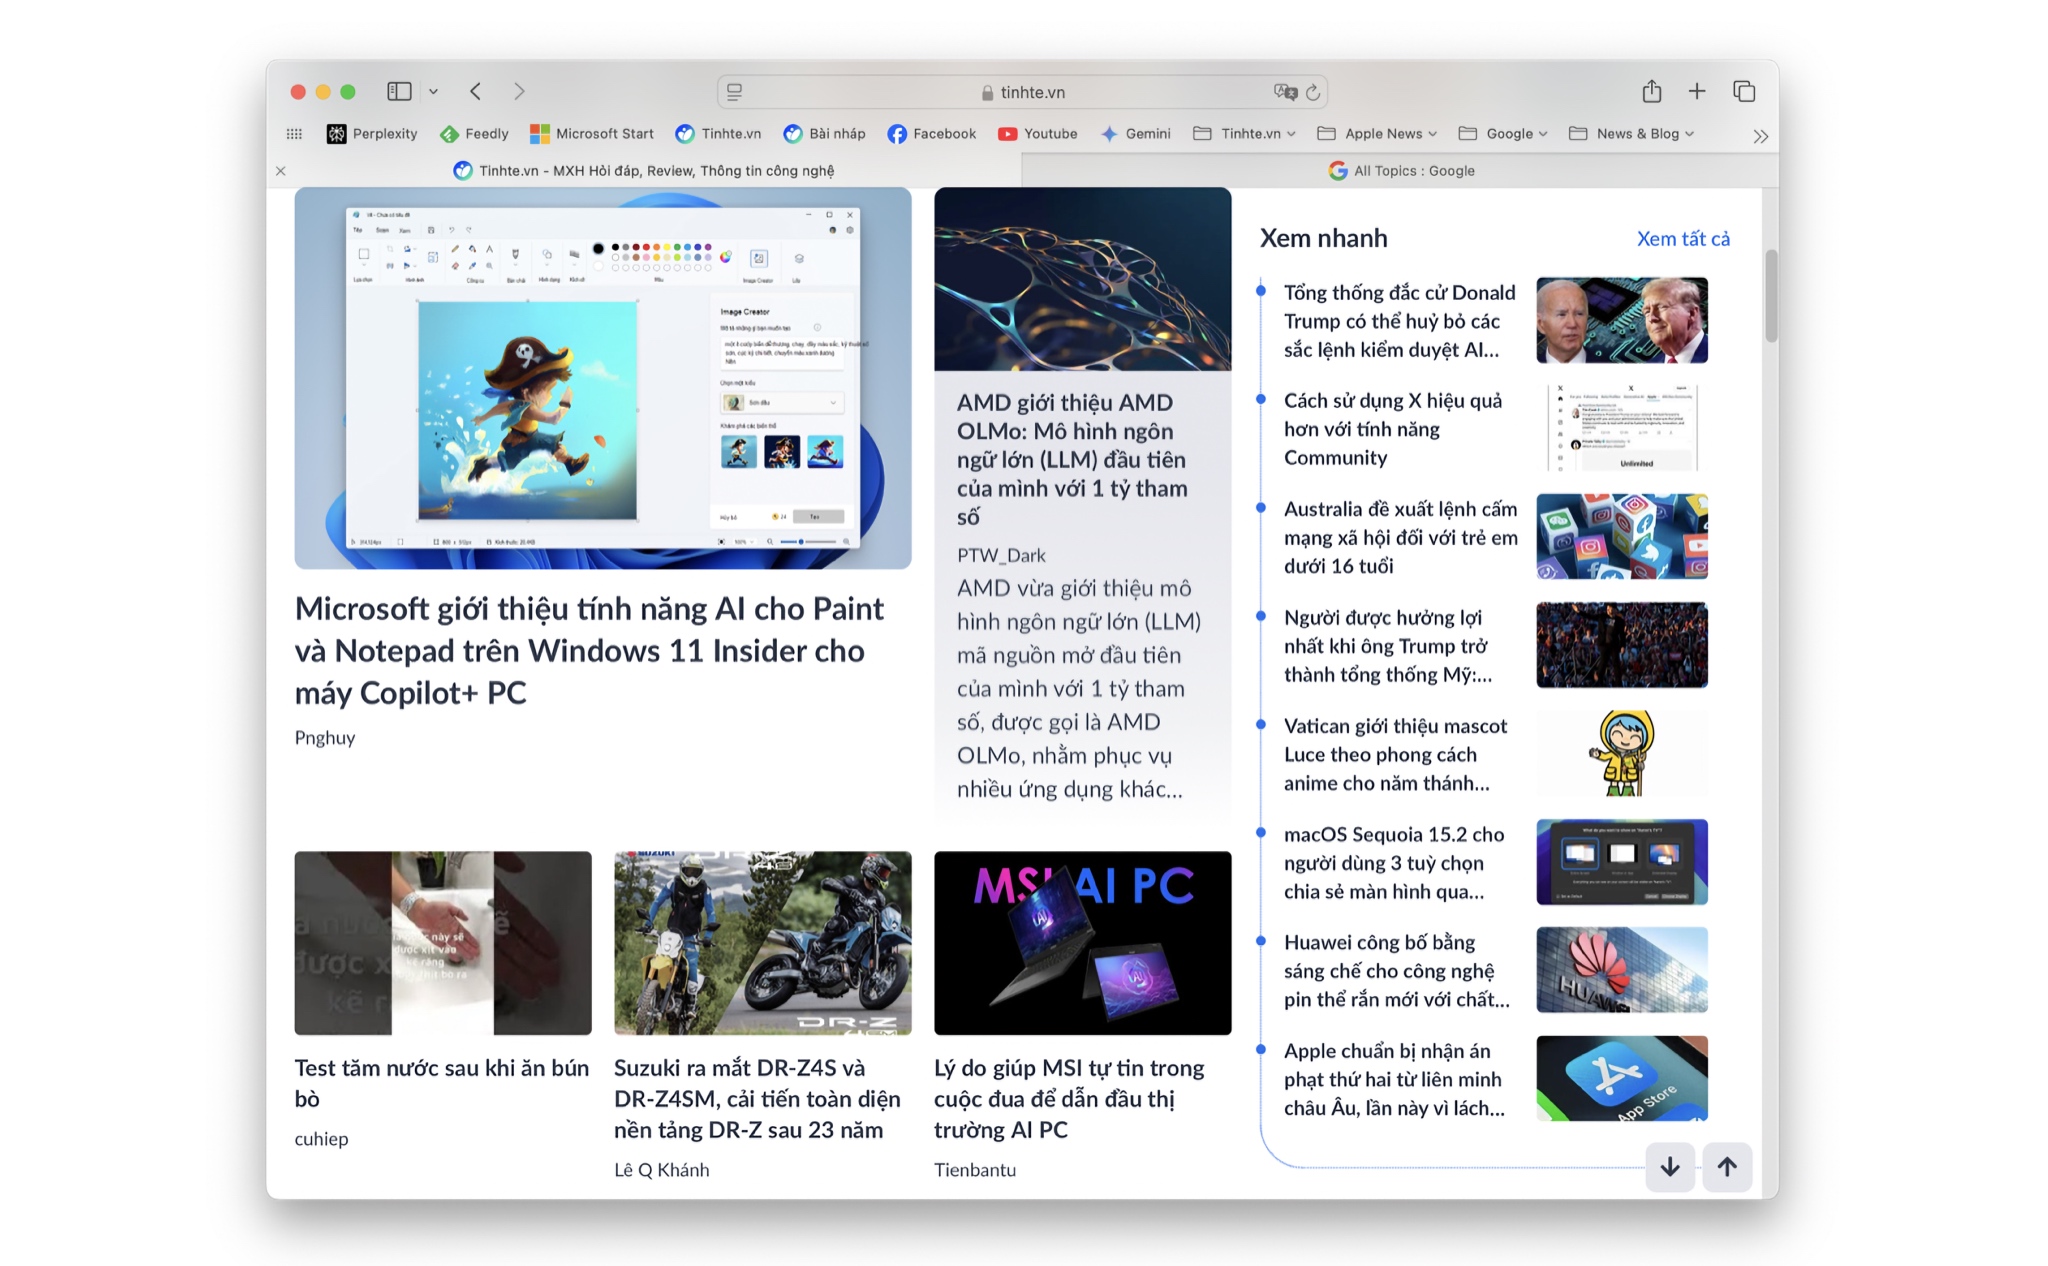Open Apple chuẩn bị nhận án phạt news
The height and width of the screenshot is (1266, 2048).
point(1394,1080)
